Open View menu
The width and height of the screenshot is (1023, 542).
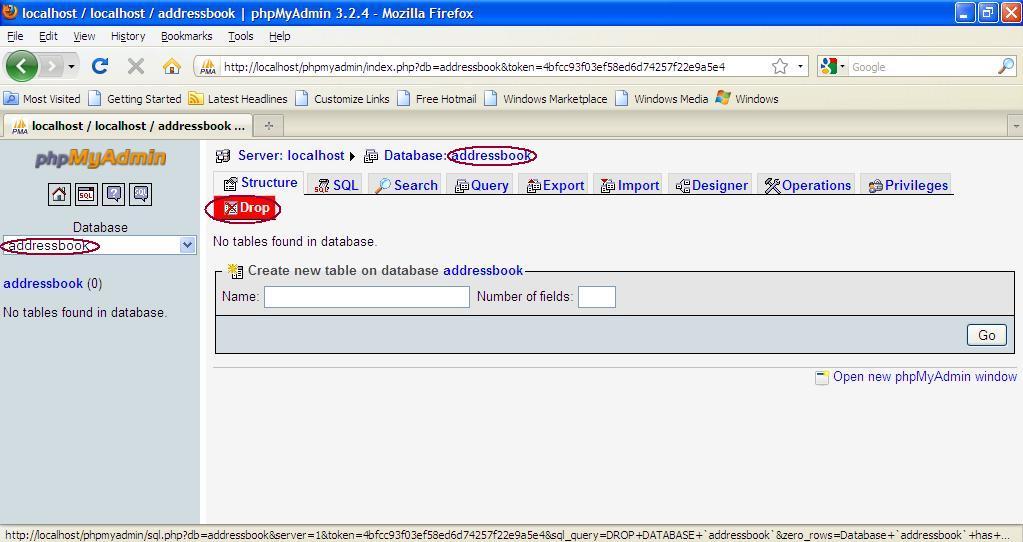(x=84, y=36)
